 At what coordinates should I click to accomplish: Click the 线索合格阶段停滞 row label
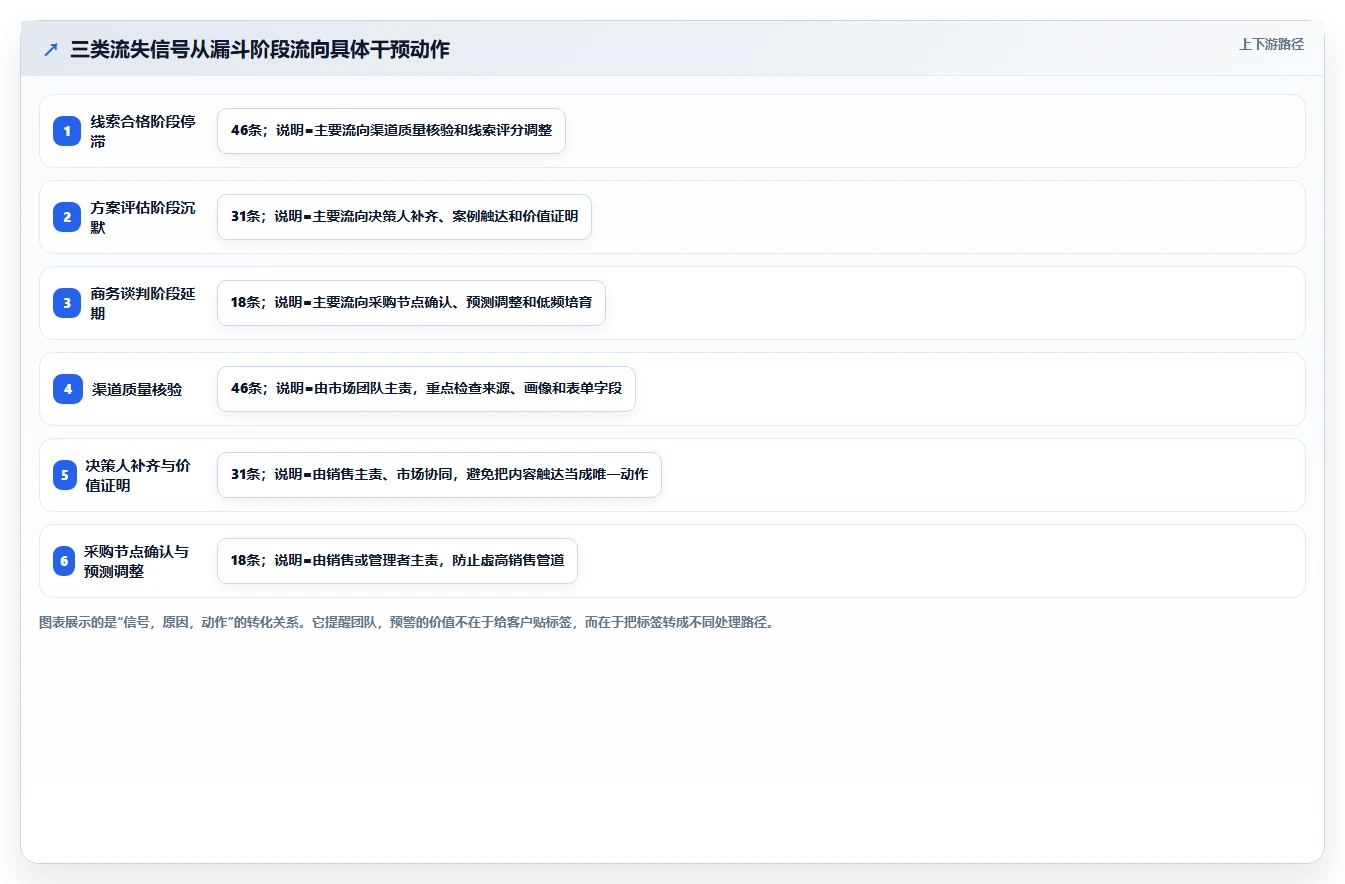point(143,131)
